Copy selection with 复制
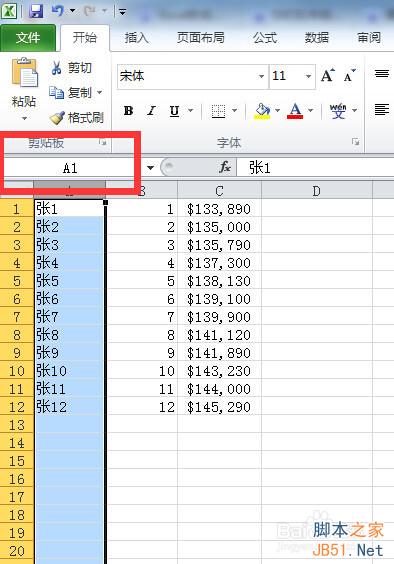This screenshot has height=564, width=394. pos(71,92)
